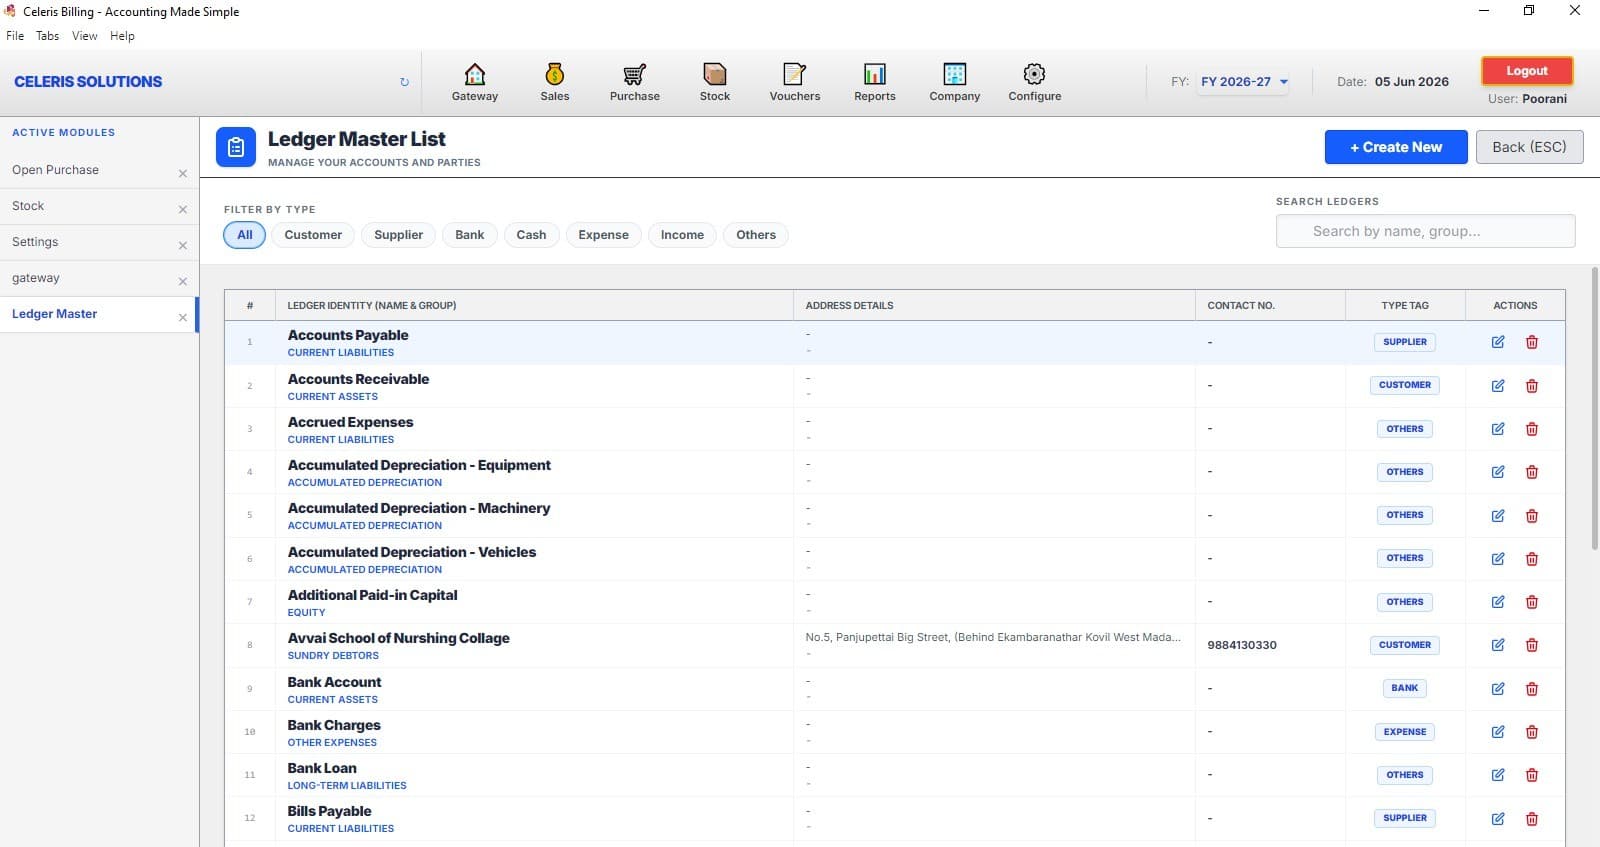Click the CUSTOMER tag on Accounts Receivable
Image resolution: width=1600 pixels, height=847 pixels.
click(x=1405, y=385)
